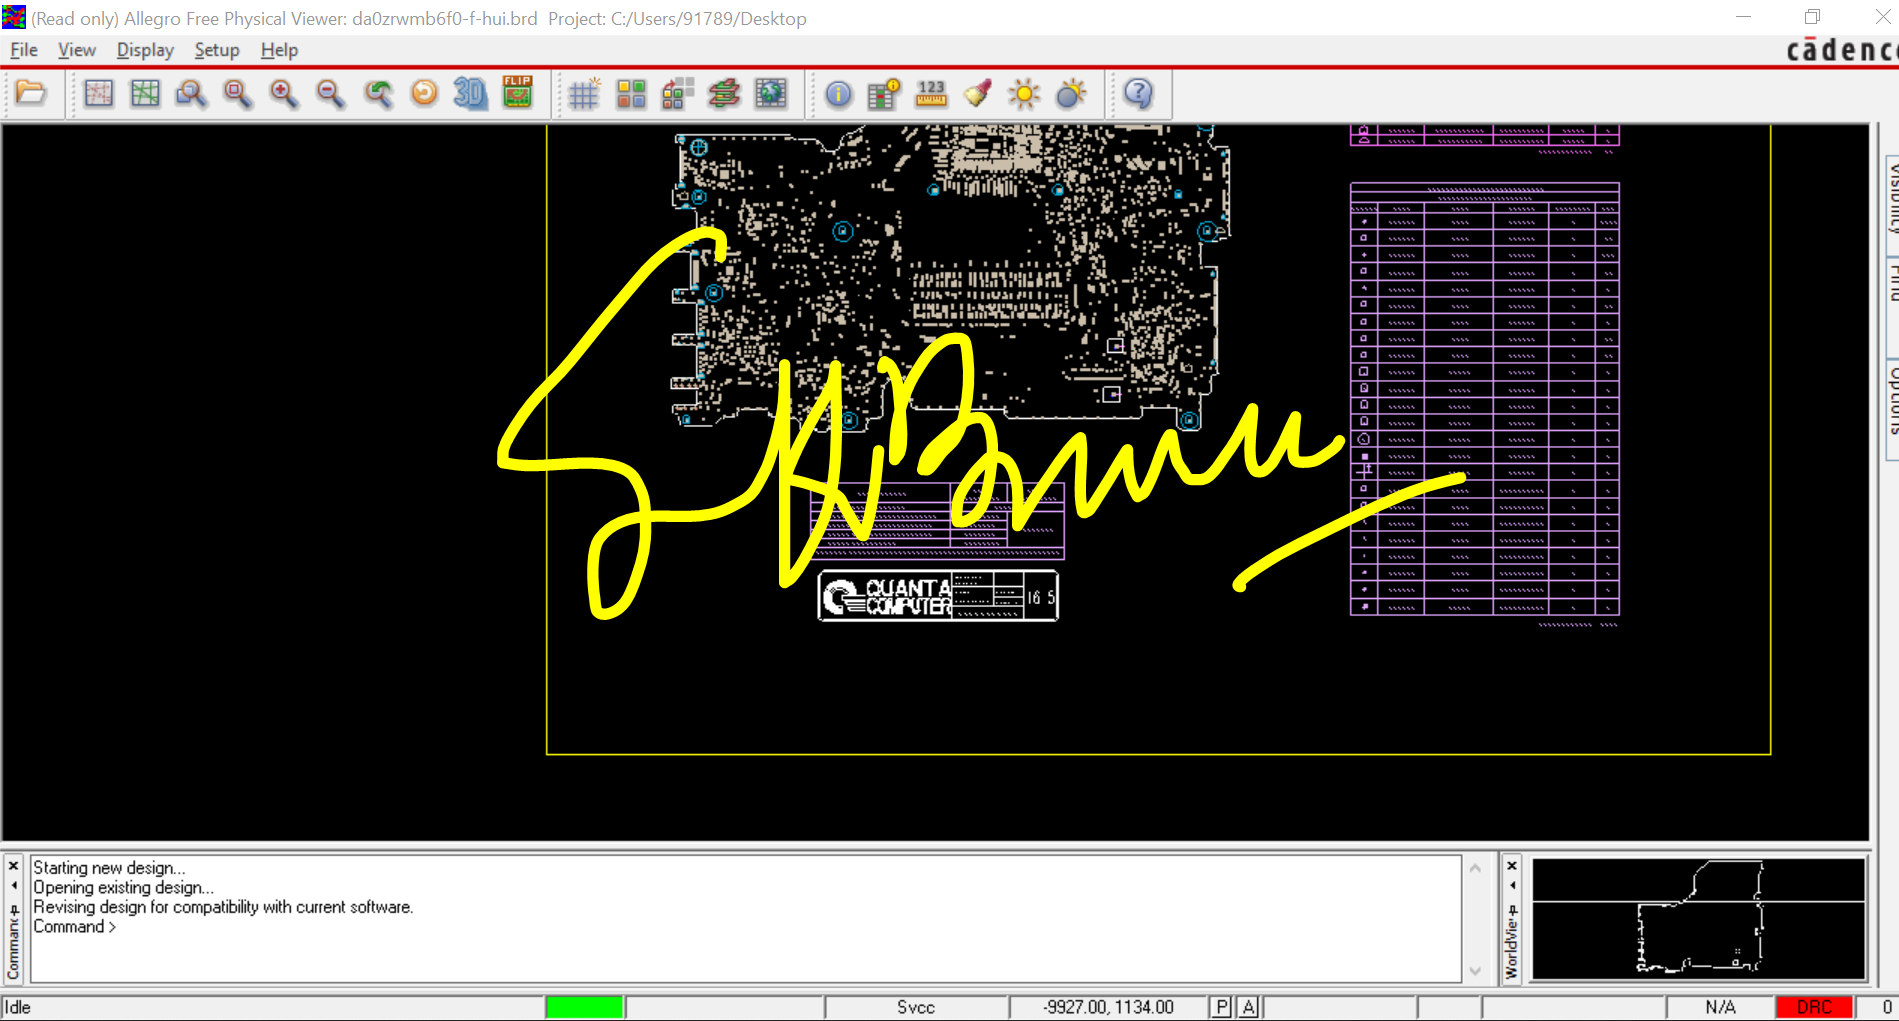Click the Zoom Previous icon
This screenshot has height=1021, width=1899.
377,94
